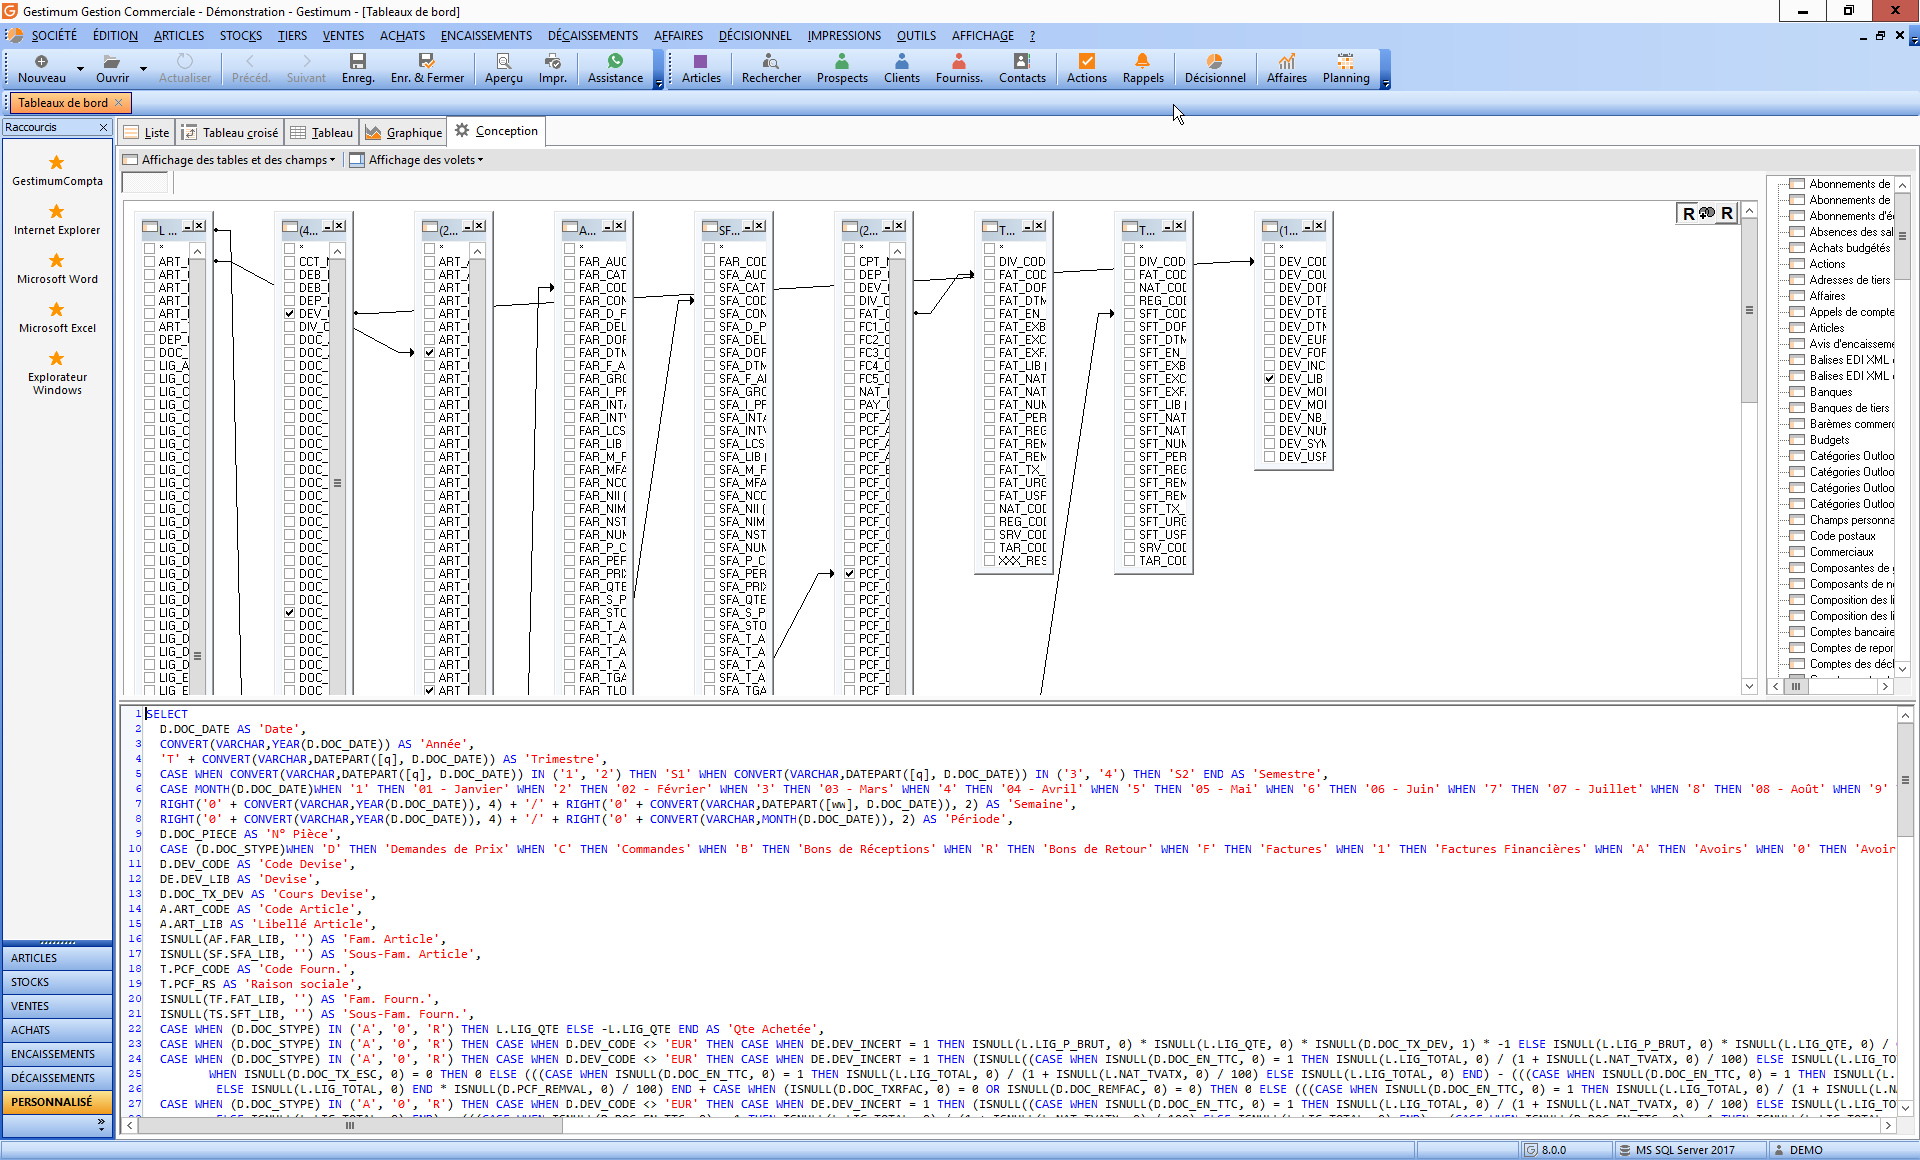Viewport: 1920px width, 1160px height.
Task: Switch to the Tableau tab
Action: coord(321,132)
